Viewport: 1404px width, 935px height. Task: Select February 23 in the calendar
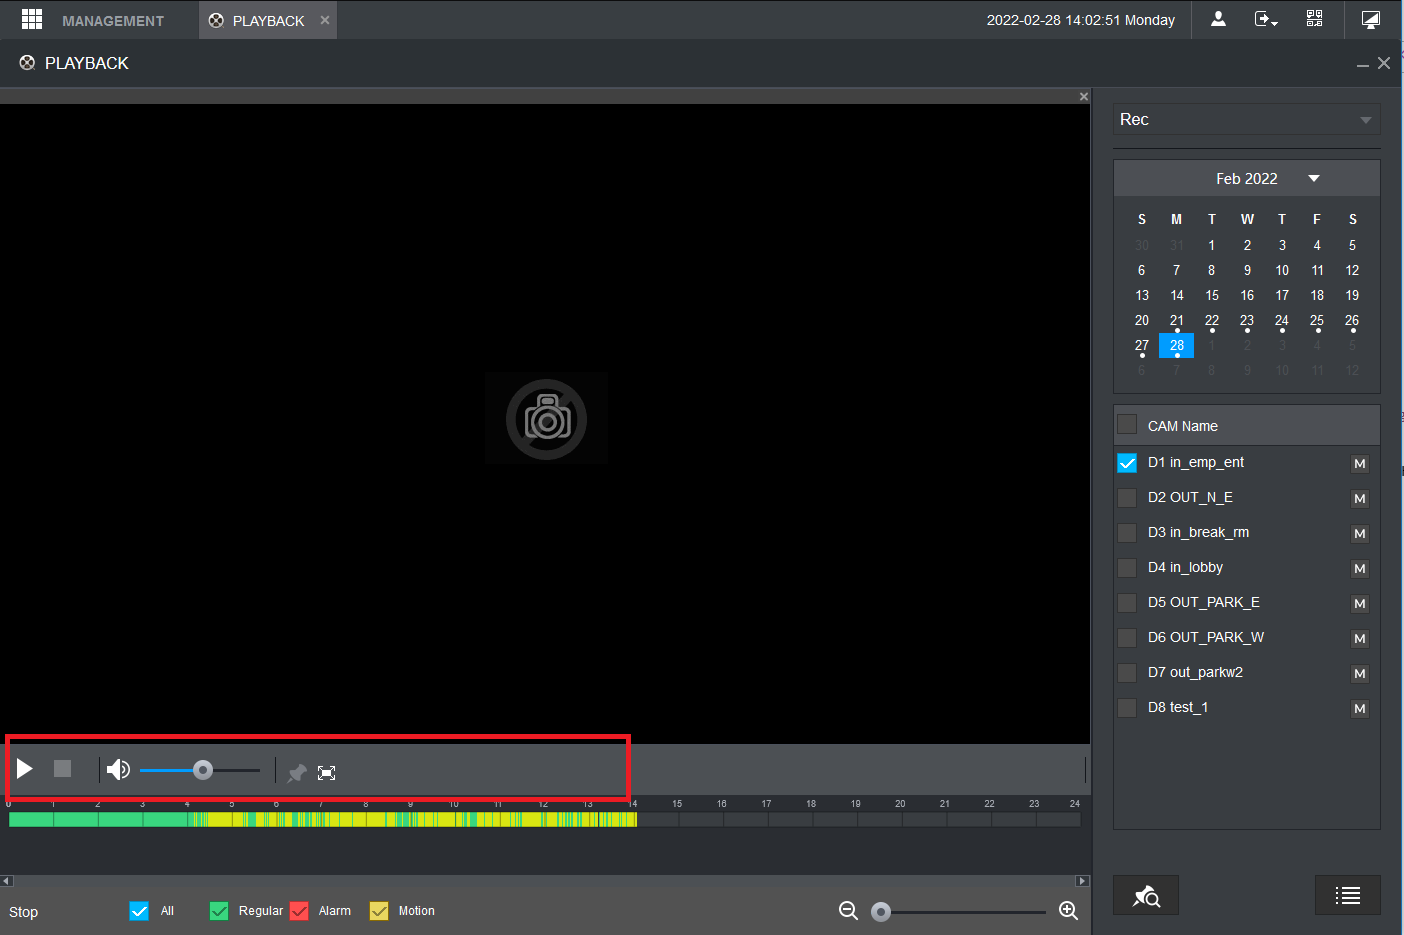(x=1247, y=321)
